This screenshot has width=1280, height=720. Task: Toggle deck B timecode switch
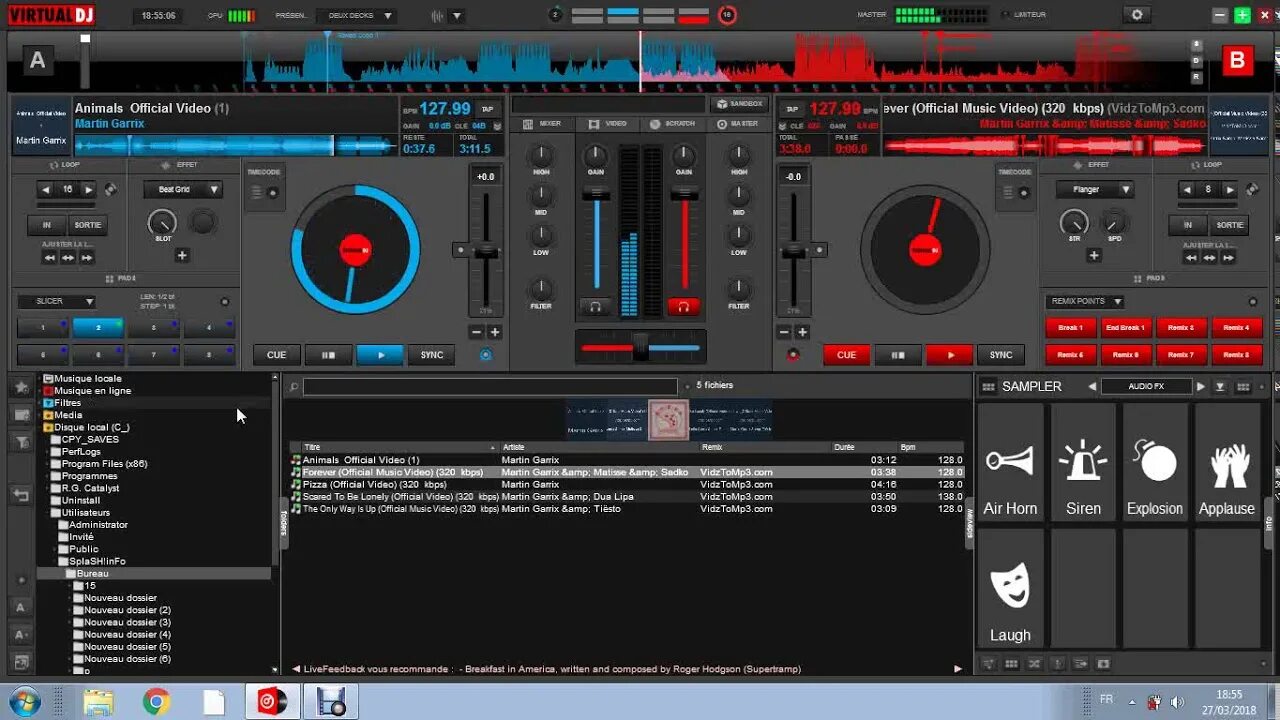[x=1022, y=193]
